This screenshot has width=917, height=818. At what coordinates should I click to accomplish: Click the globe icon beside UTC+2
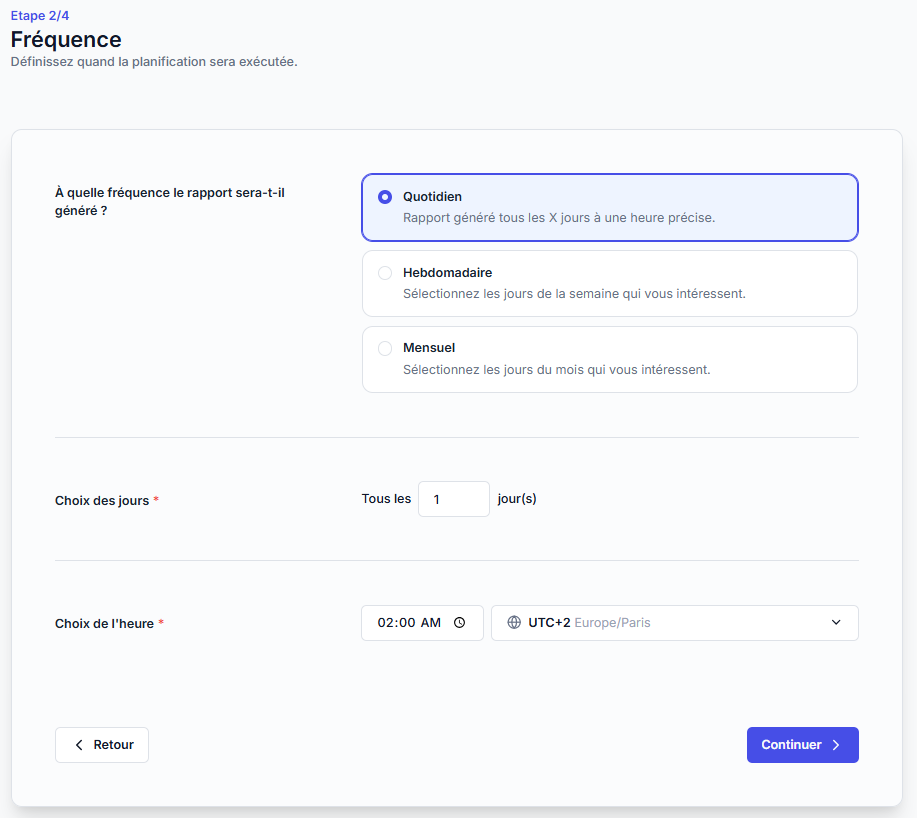514,623
